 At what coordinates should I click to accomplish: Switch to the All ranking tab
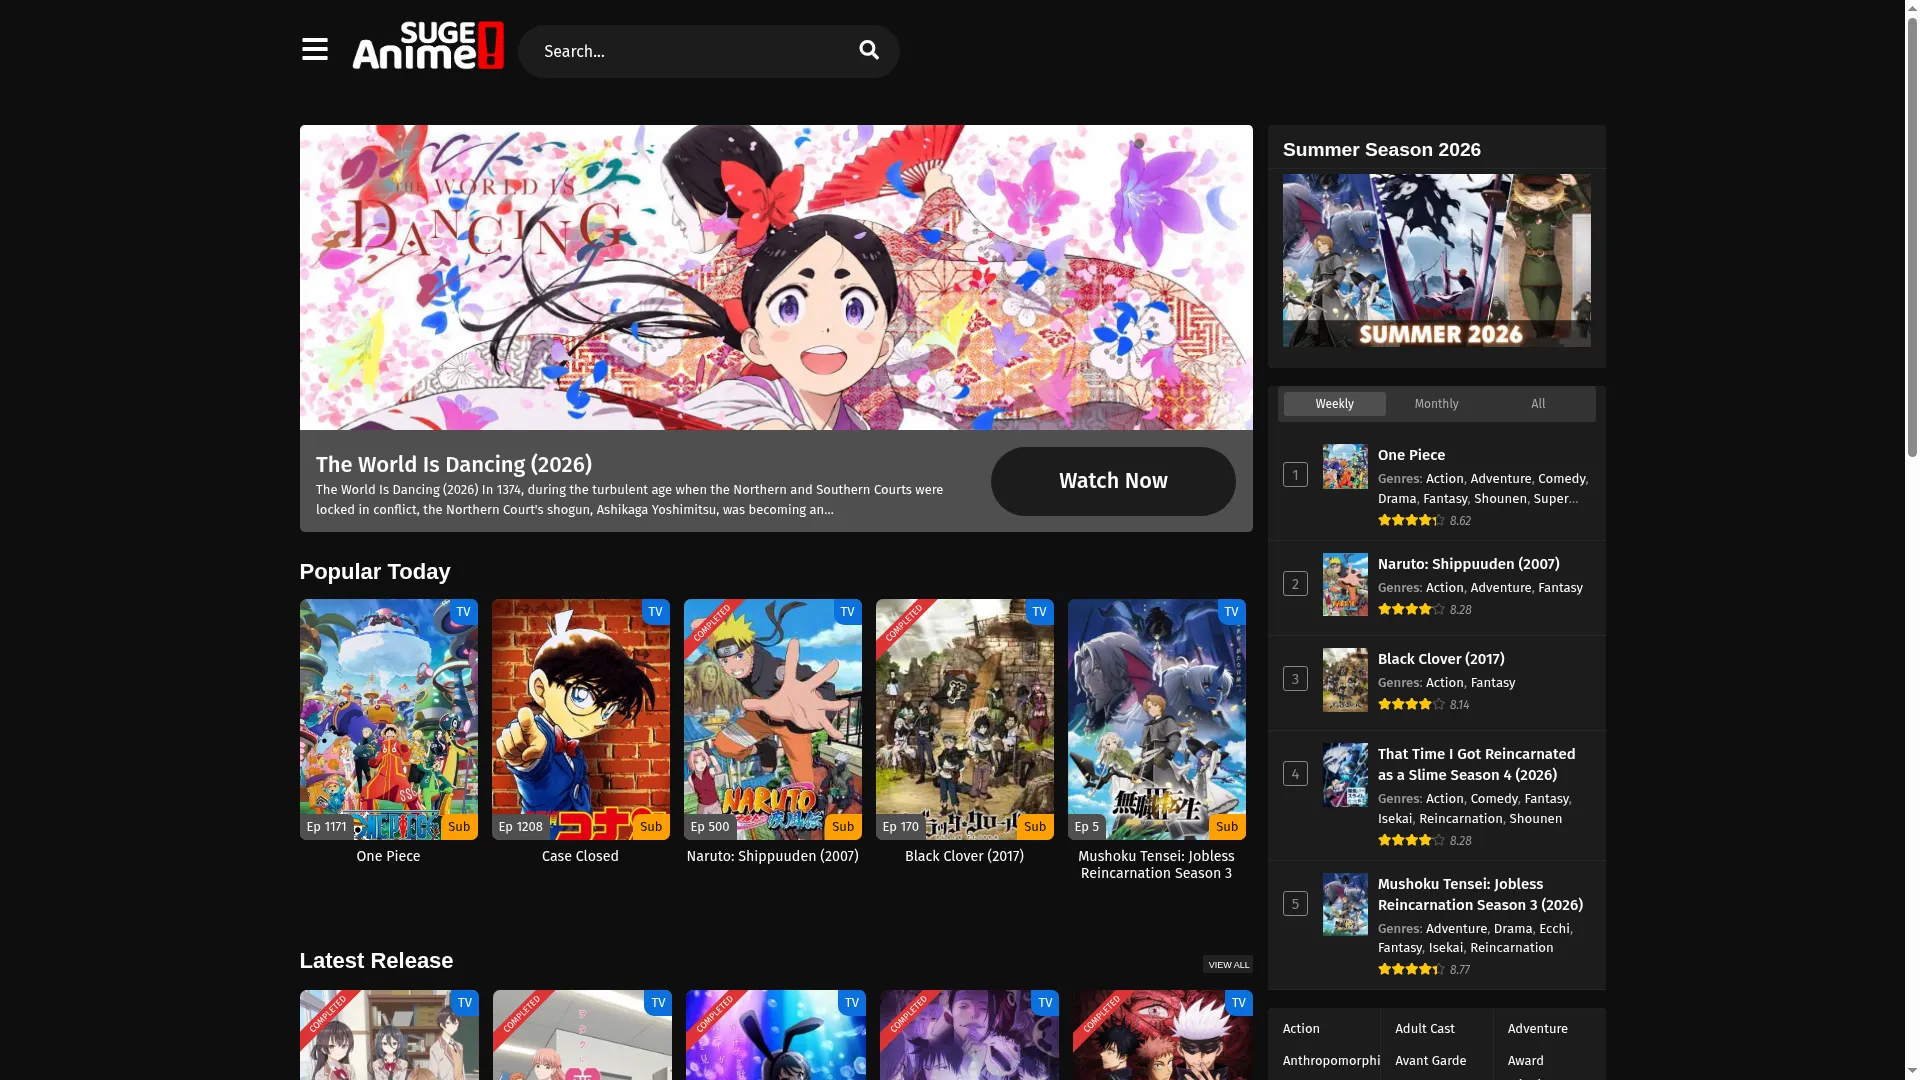pyautogui.click(x=1538, y=403)
